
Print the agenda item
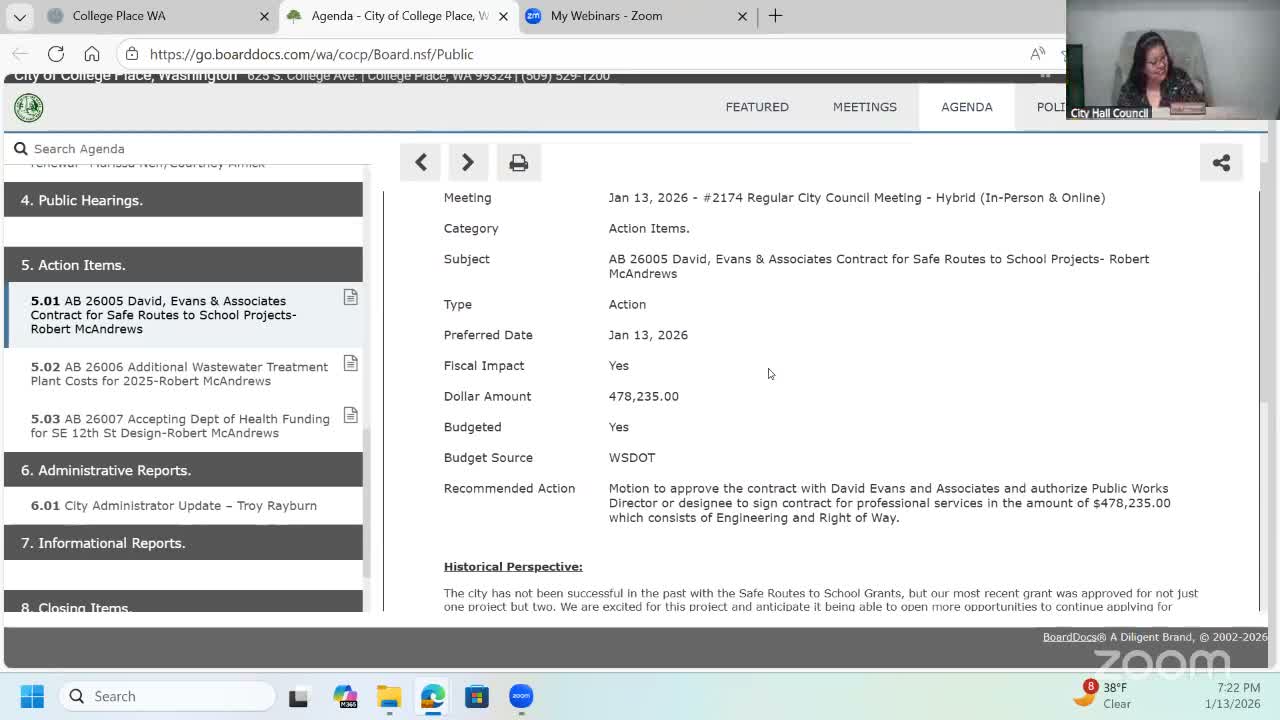(518, 162)
